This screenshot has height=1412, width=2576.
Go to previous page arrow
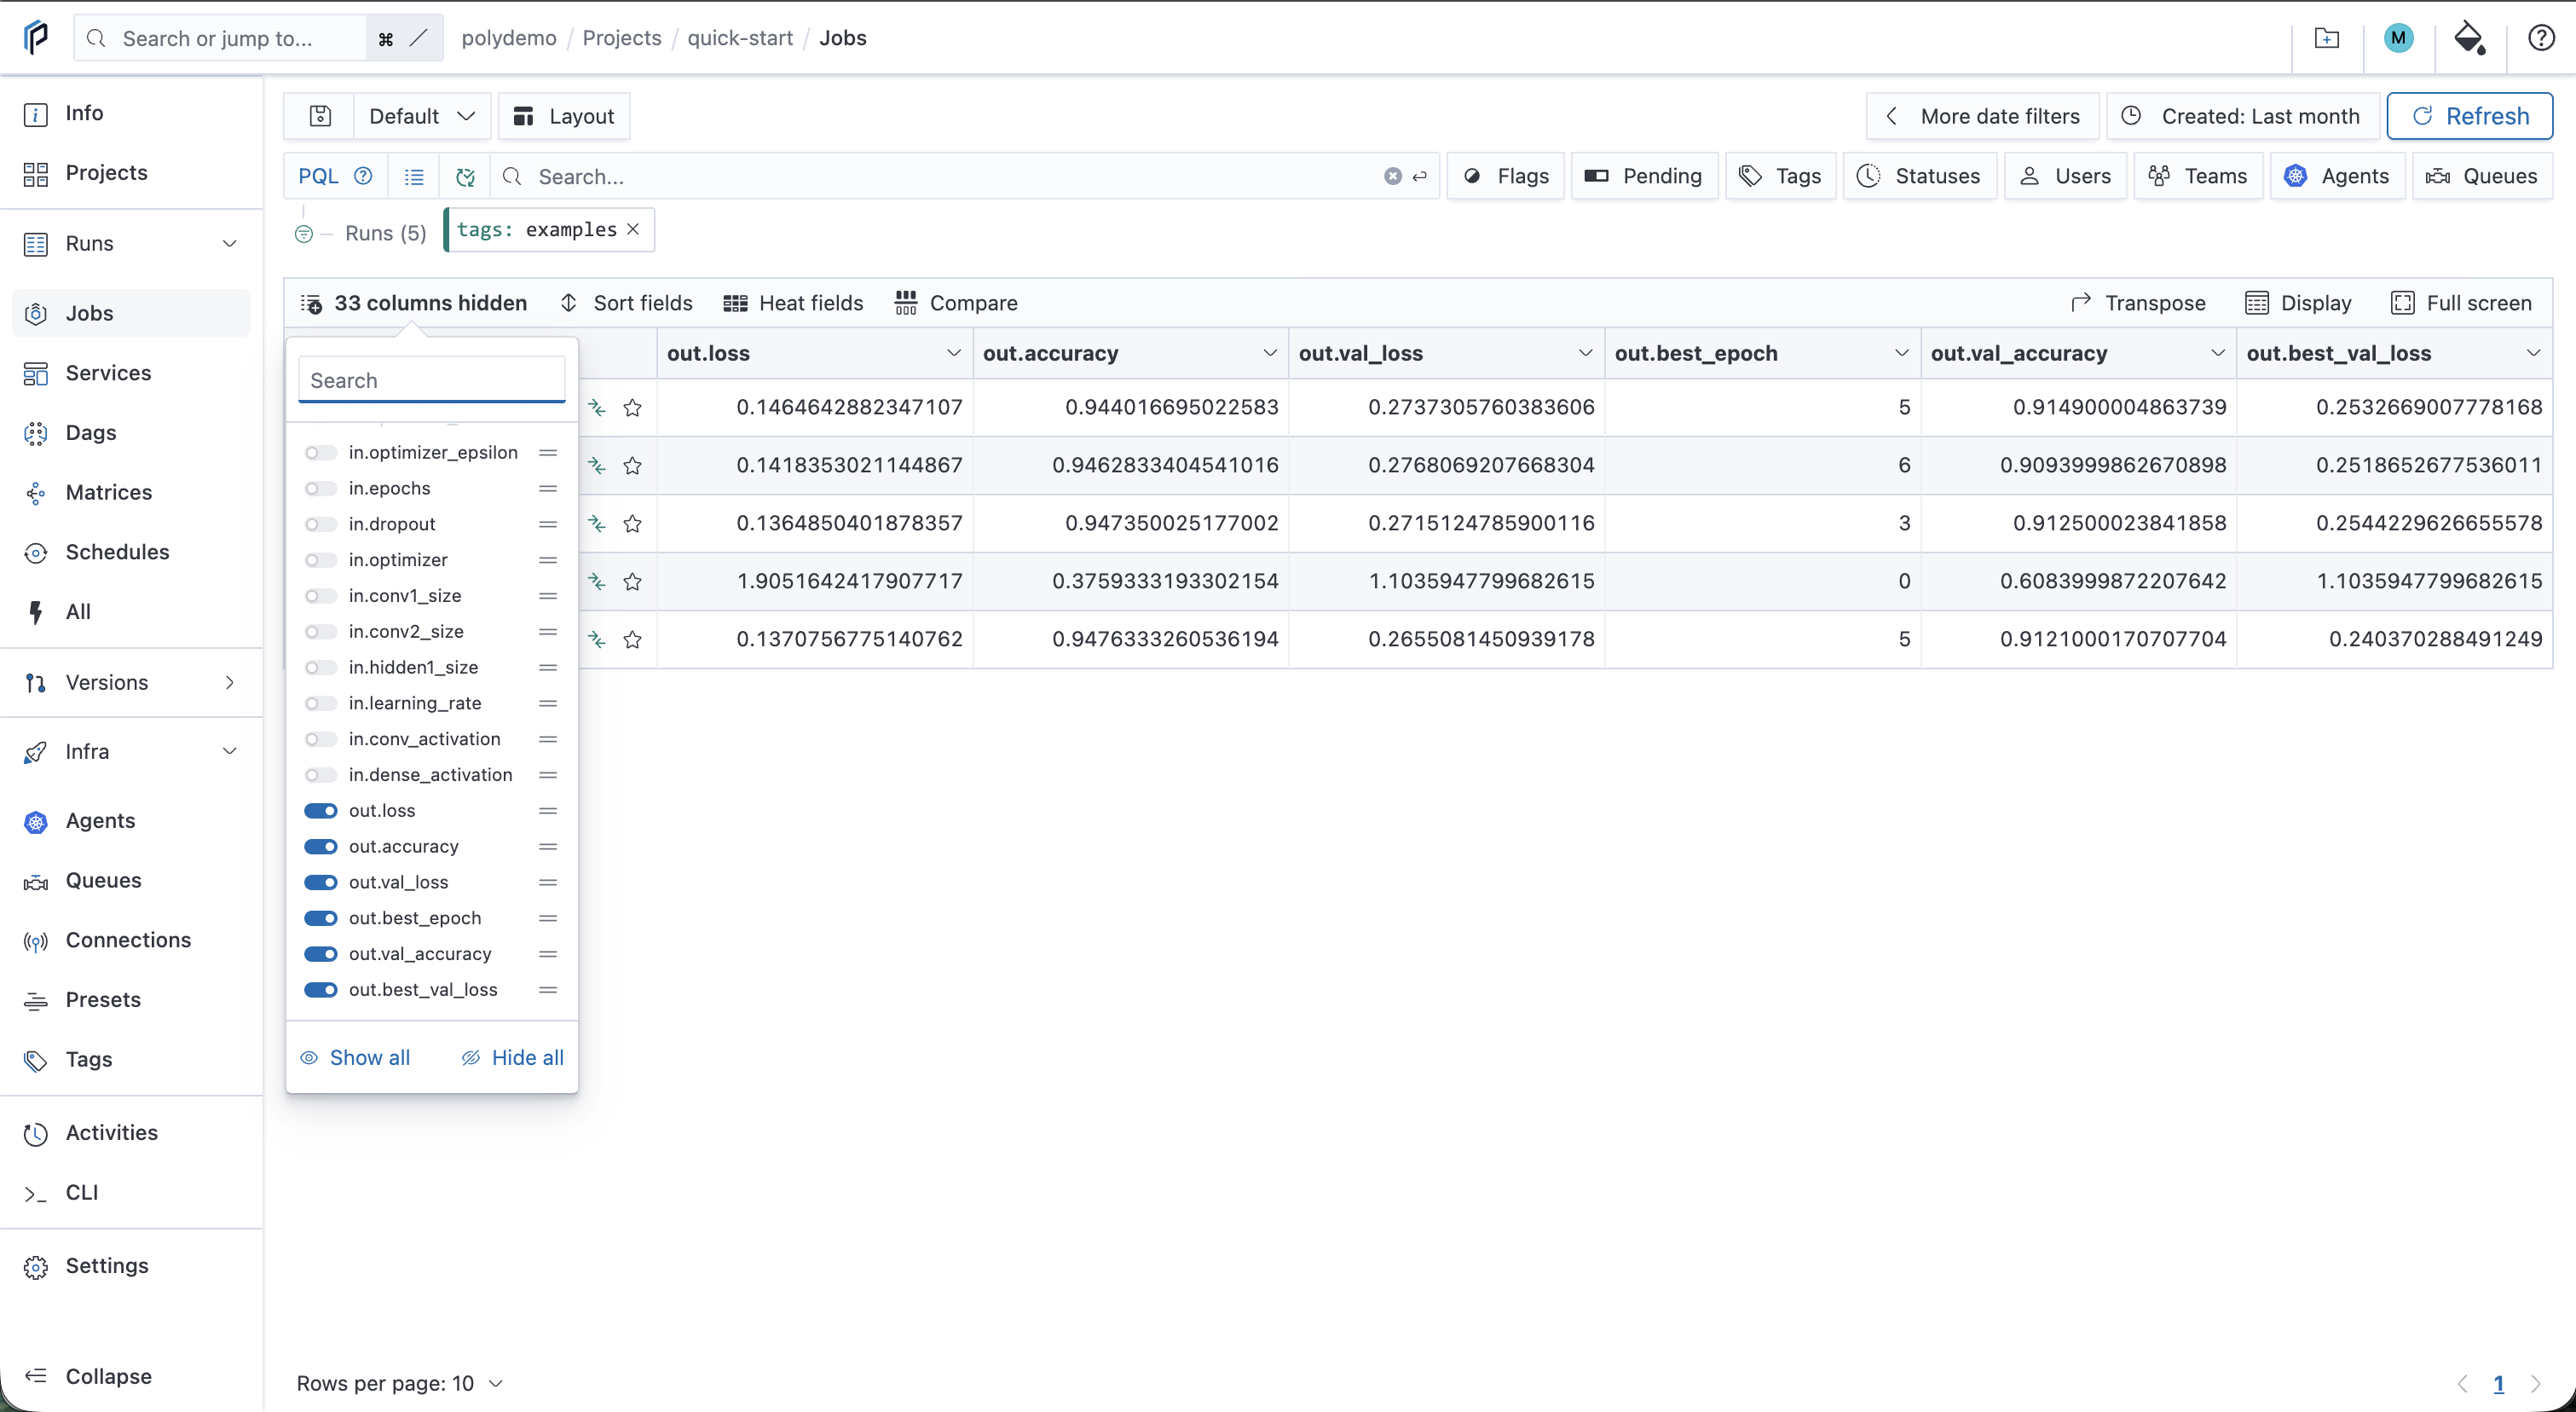(x=2462, y=1384)
